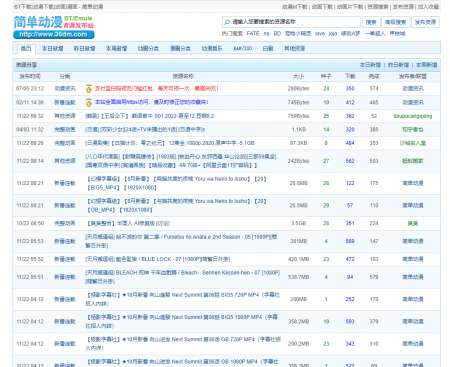
Task: Click download count 593
Action: coord(350,321)
